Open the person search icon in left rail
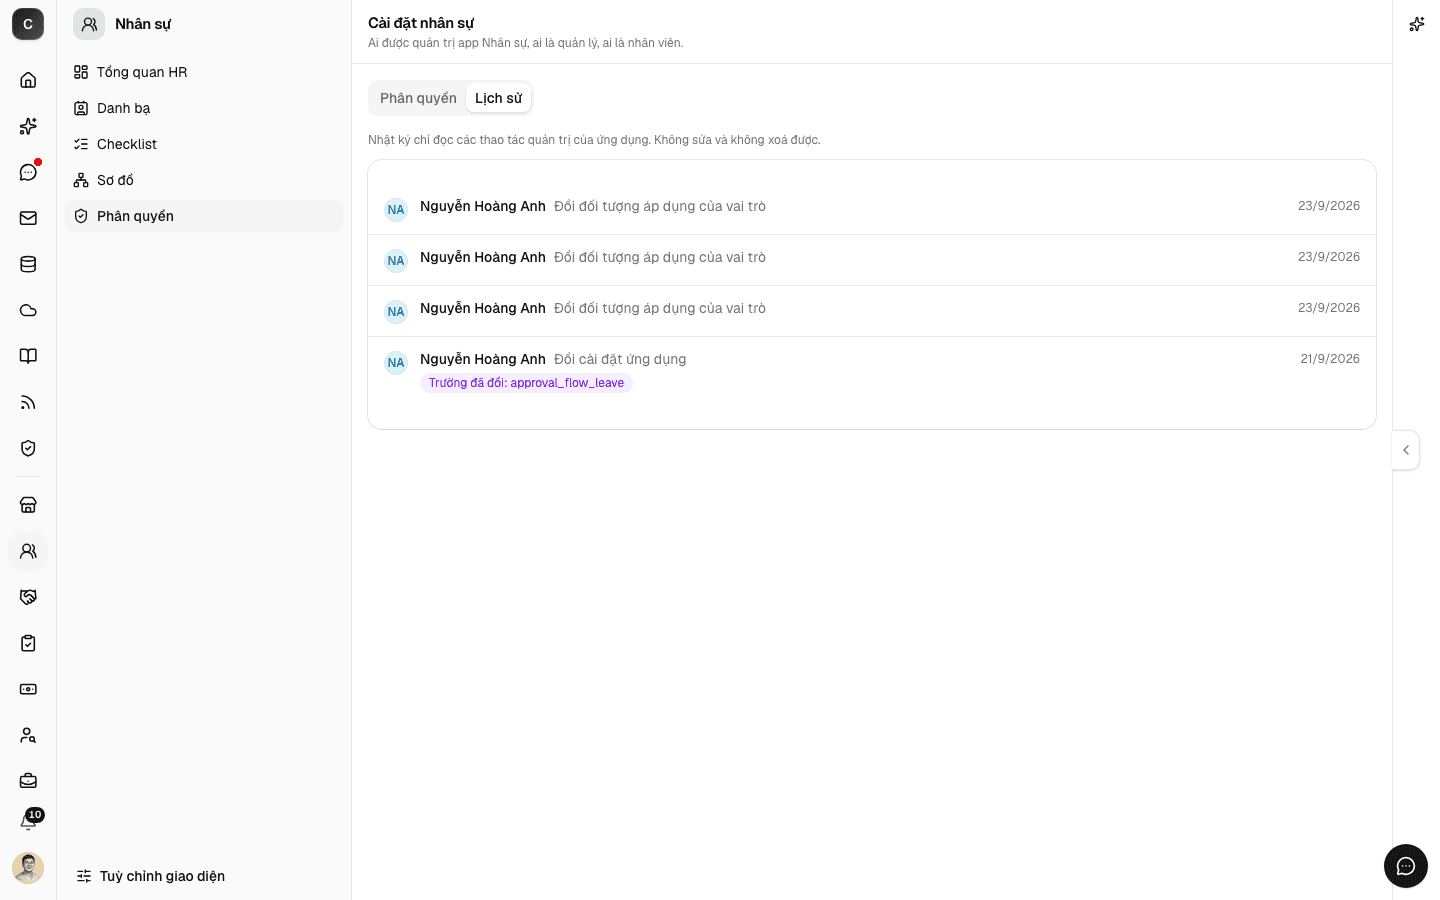 coord(28,735)
